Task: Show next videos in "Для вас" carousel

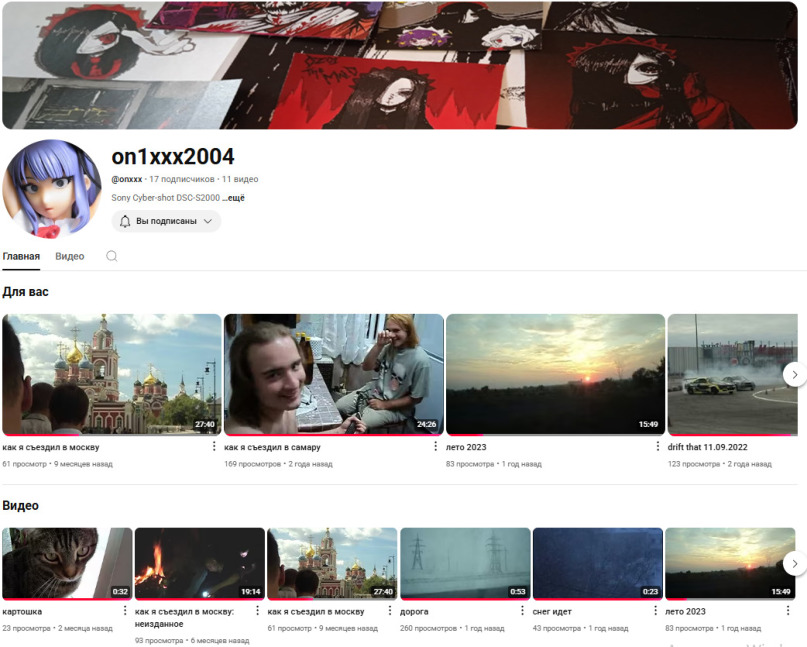Action: point(795,374)
